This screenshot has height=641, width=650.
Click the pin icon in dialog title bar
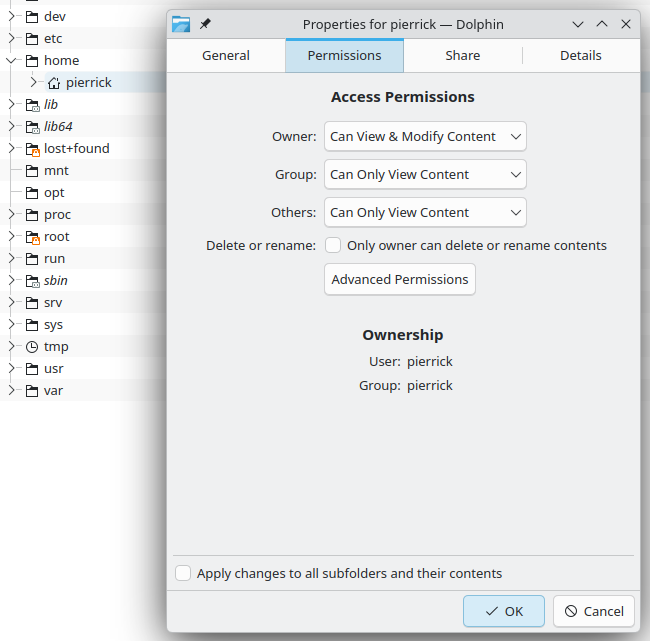(x=205, y=24)
